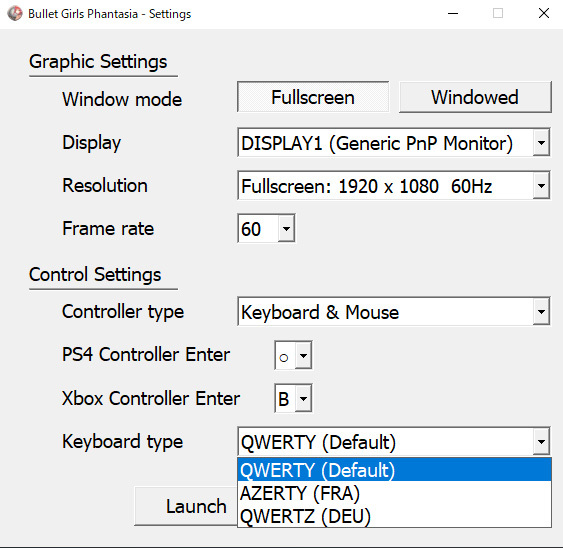
Task: Open the Display dropdown arrow
Action: pos(541,143)
